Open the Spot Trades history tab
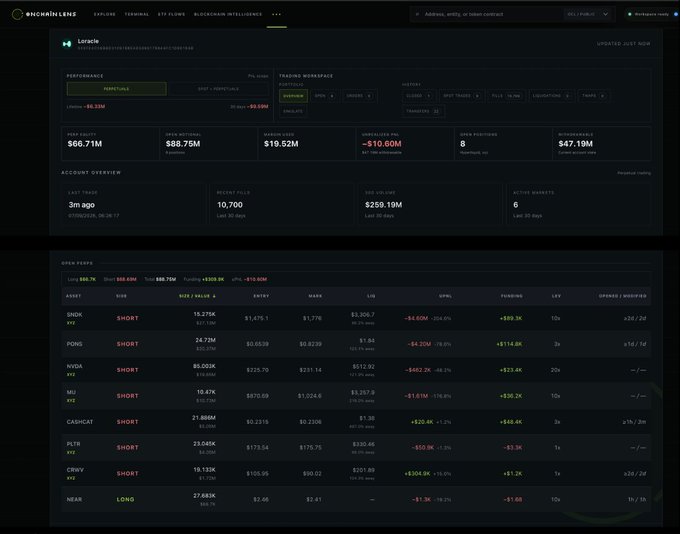 pos(461,96)
